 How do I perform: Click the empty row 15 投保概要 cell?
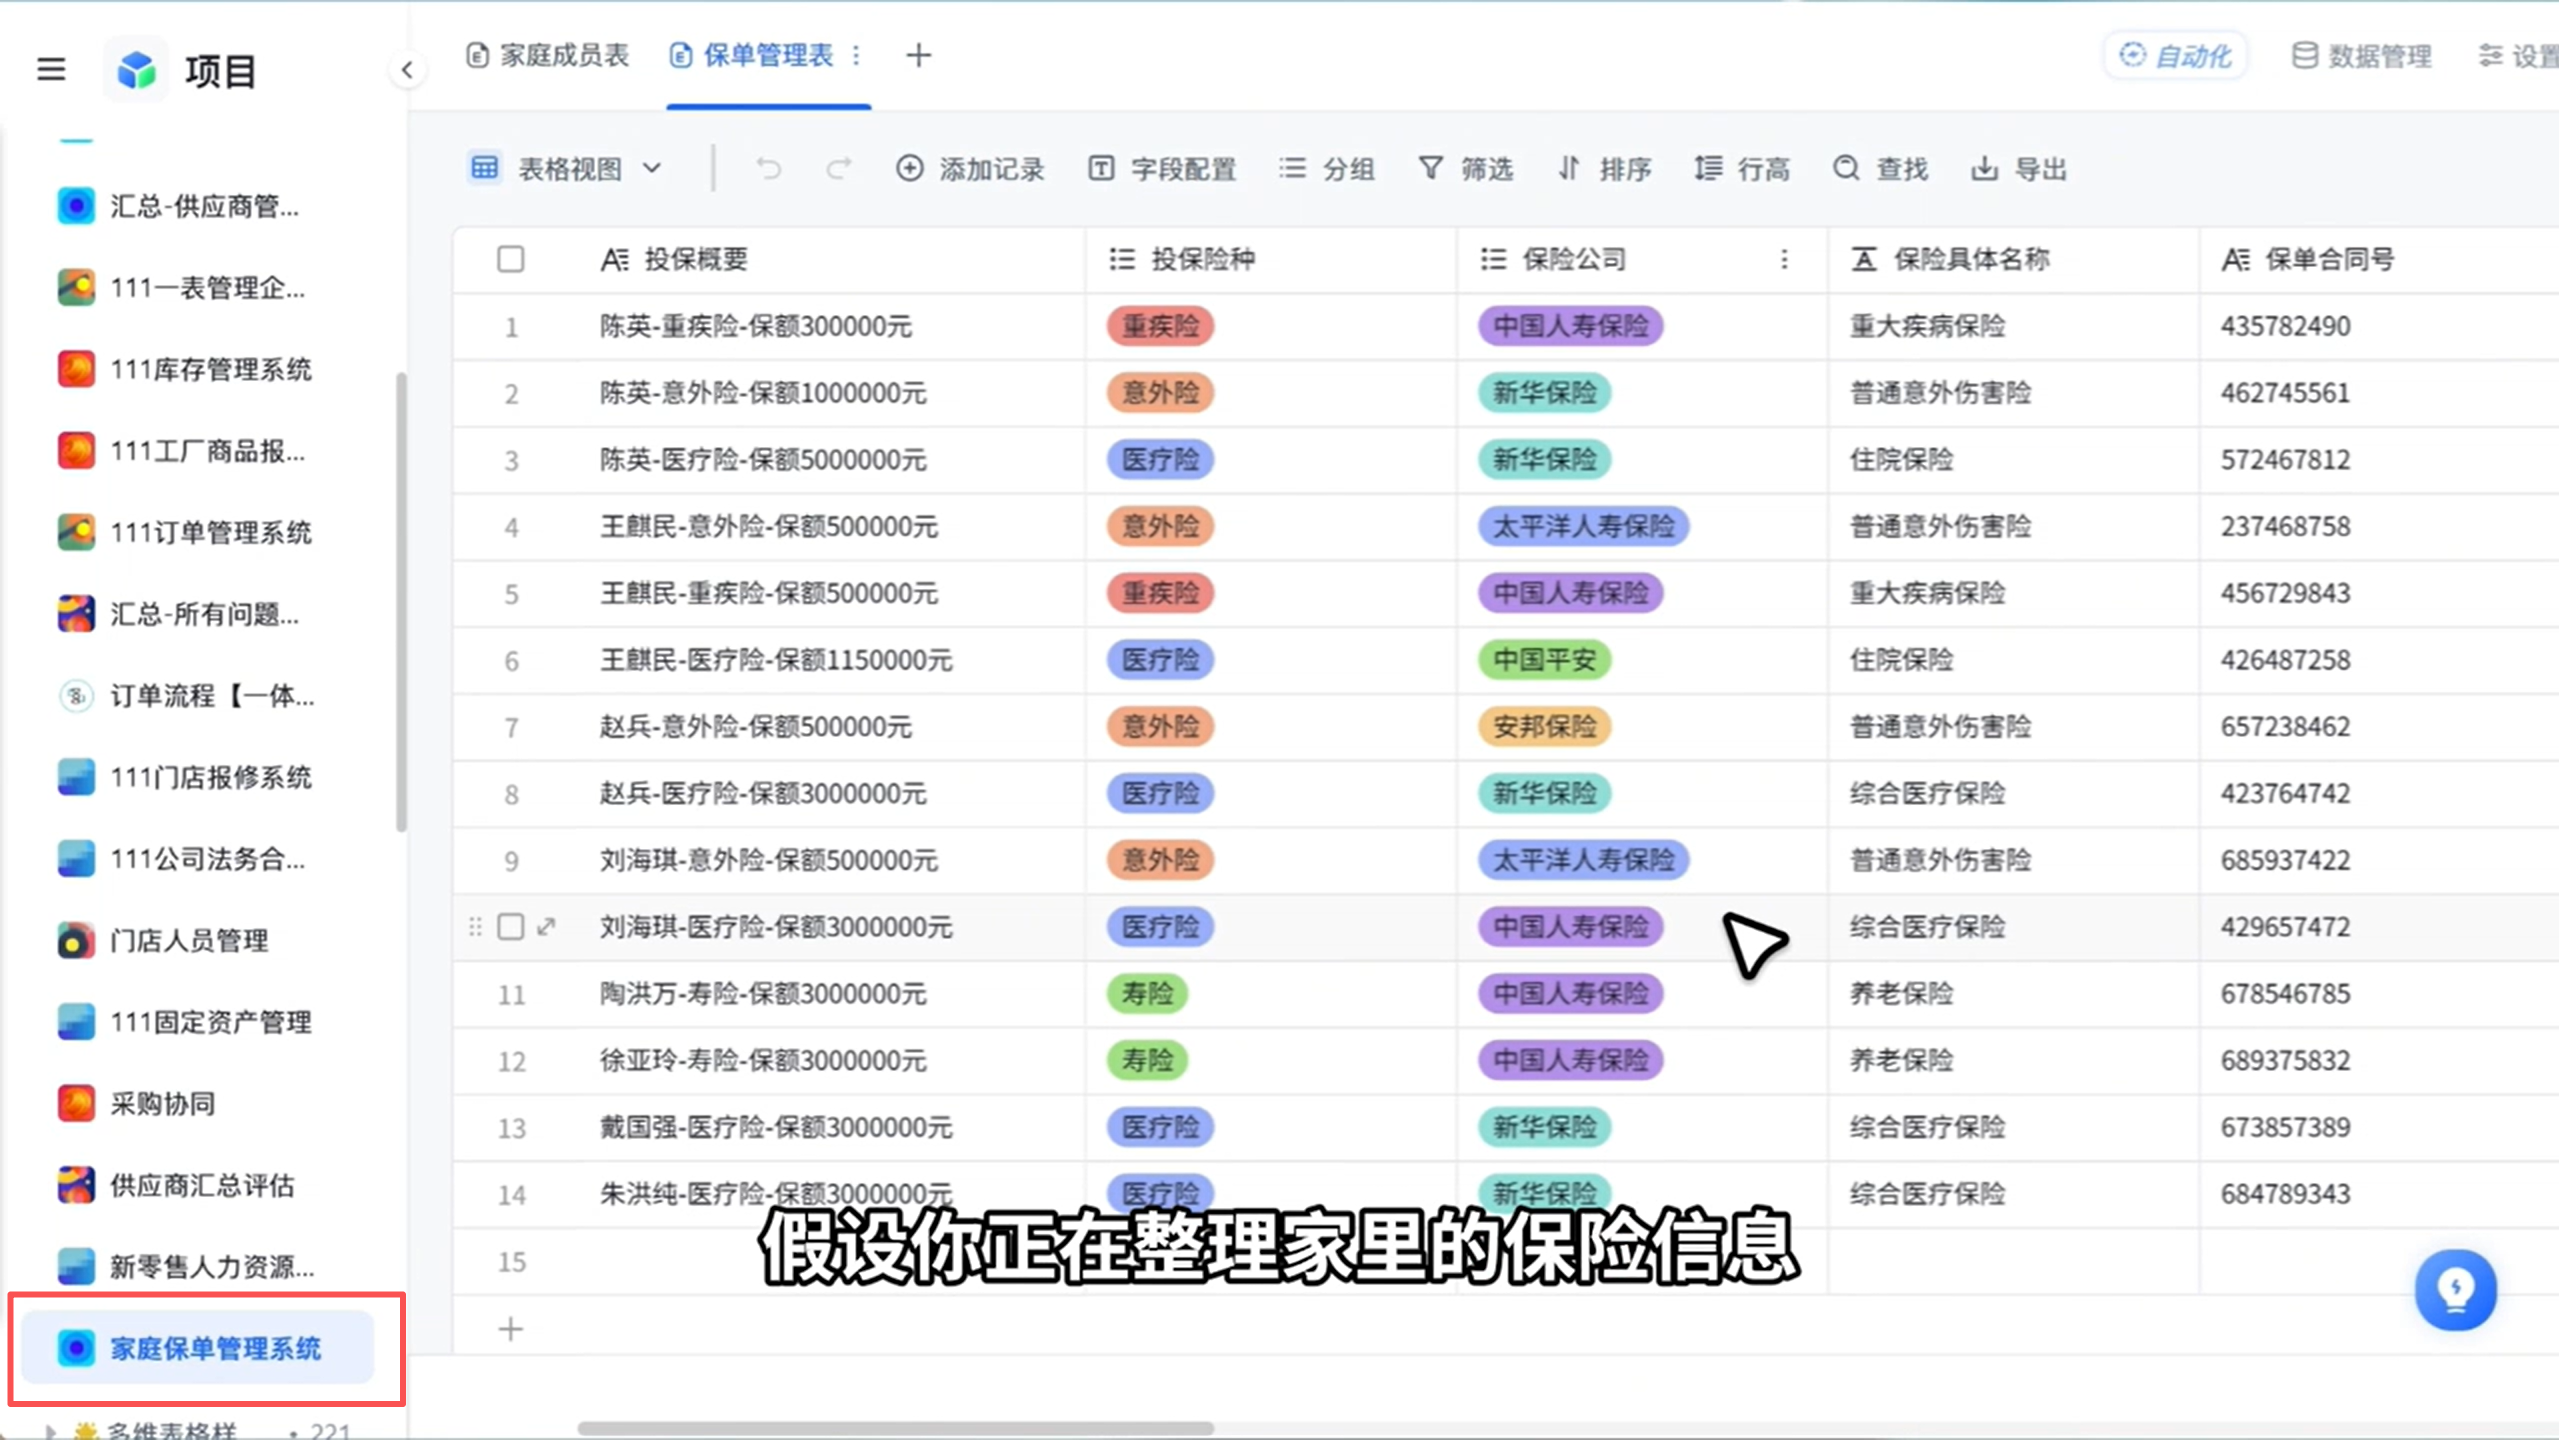coord(832,1261)
